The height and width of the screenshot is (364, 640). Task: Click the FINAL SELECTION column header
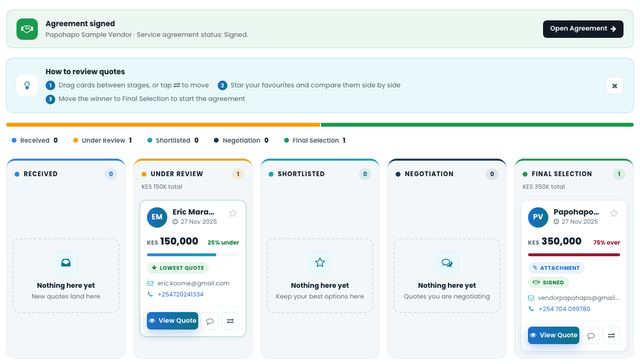pyautogui.click(x=562, y=174)
